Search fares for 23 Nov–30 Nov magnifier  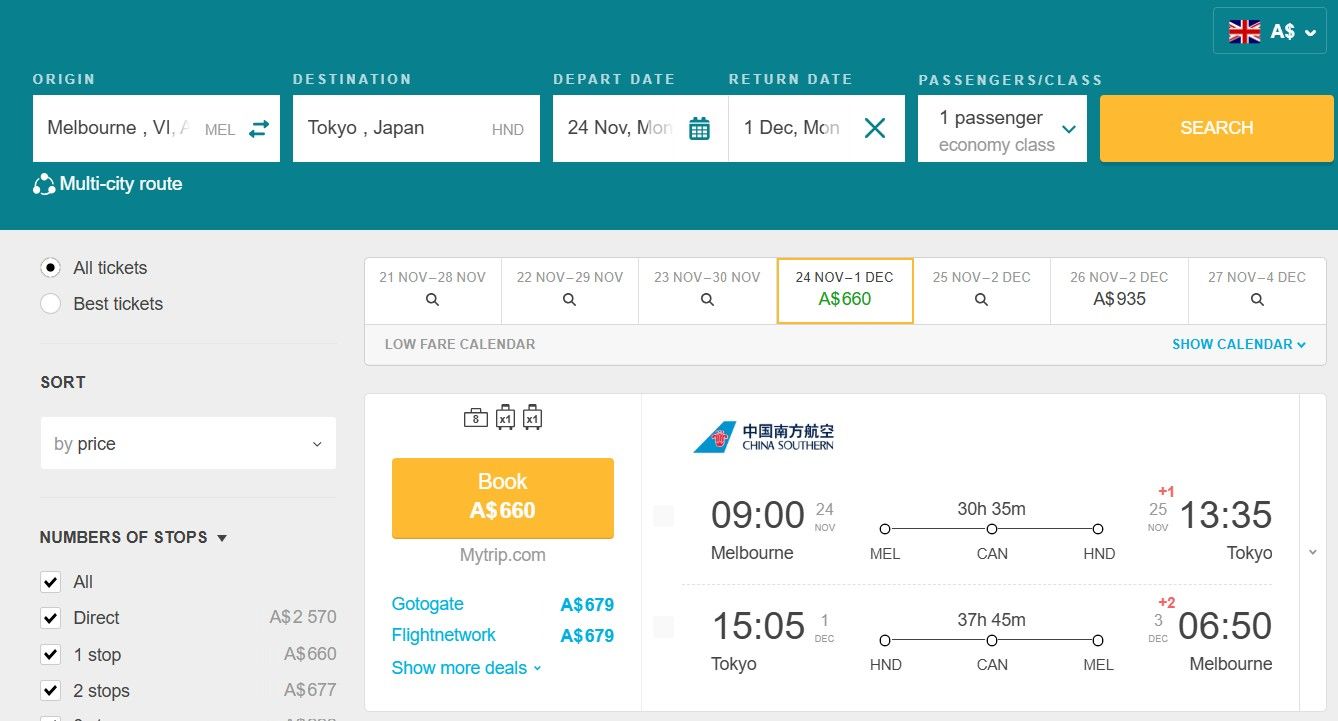coord(707,299)
